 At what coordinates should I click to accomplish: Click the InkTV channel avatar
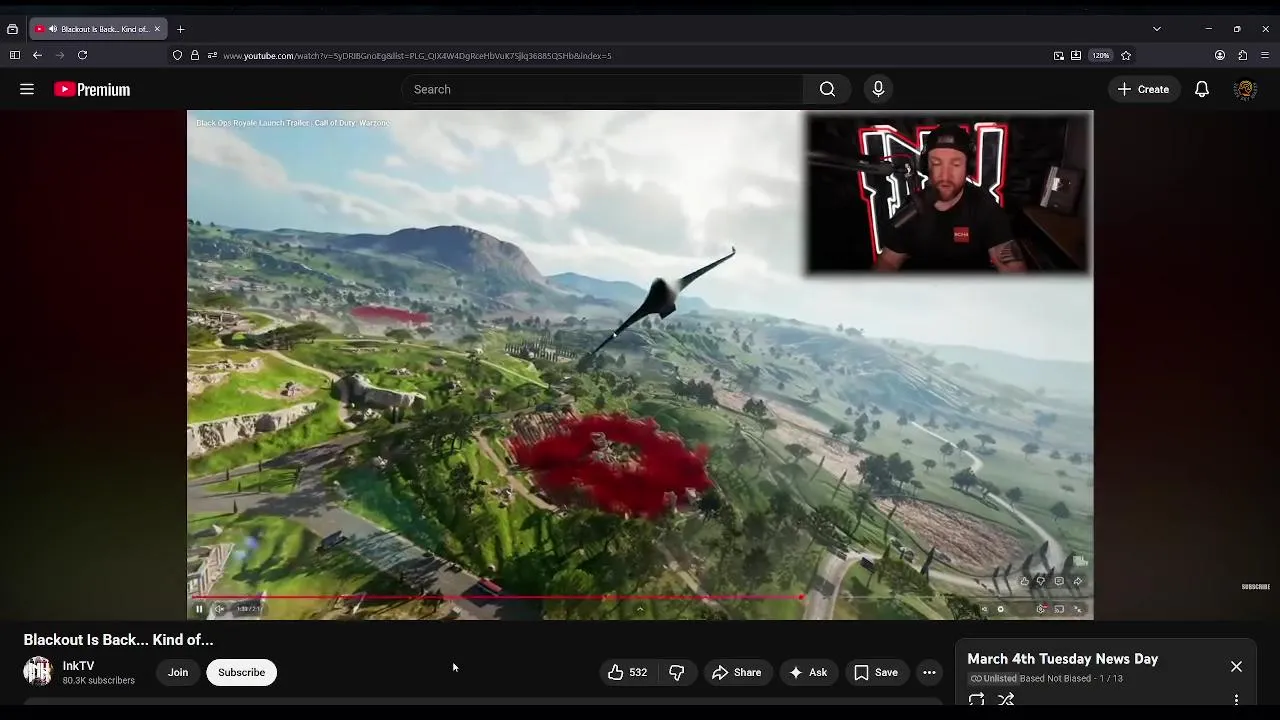coord(38,672)
